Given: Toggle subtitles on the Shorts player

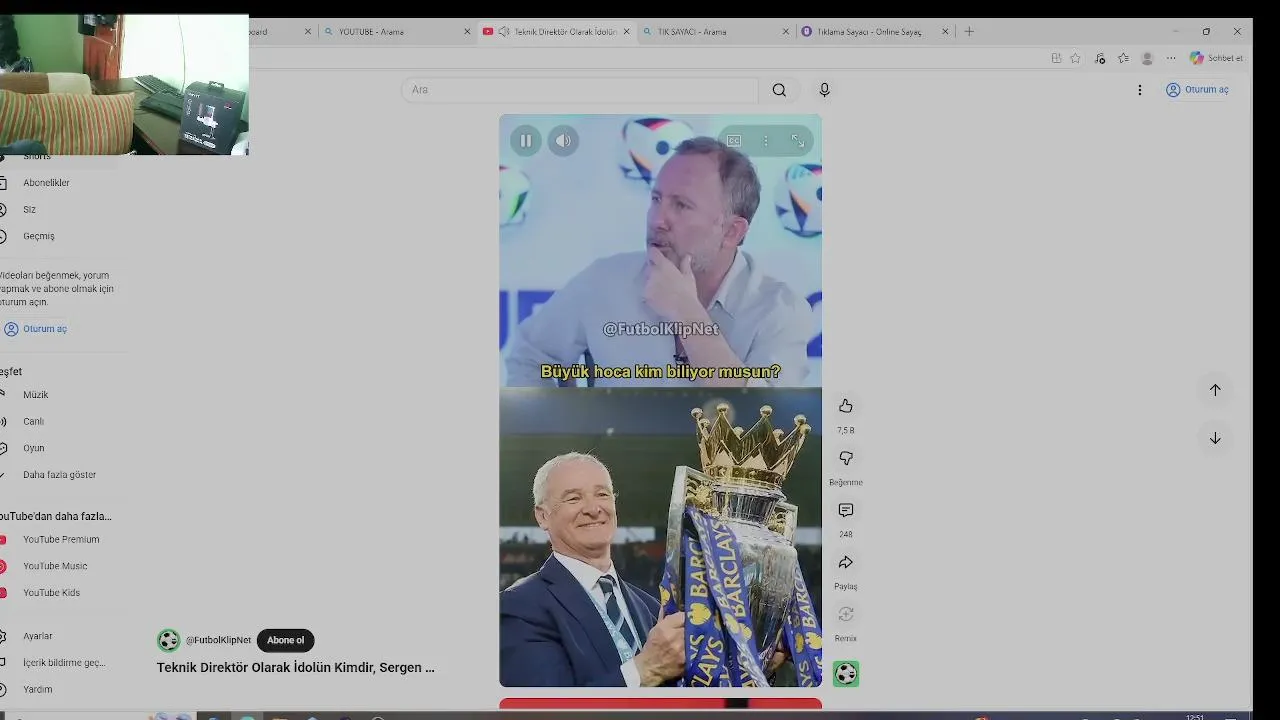Looking at the screenshot, I should coord(734,141).
